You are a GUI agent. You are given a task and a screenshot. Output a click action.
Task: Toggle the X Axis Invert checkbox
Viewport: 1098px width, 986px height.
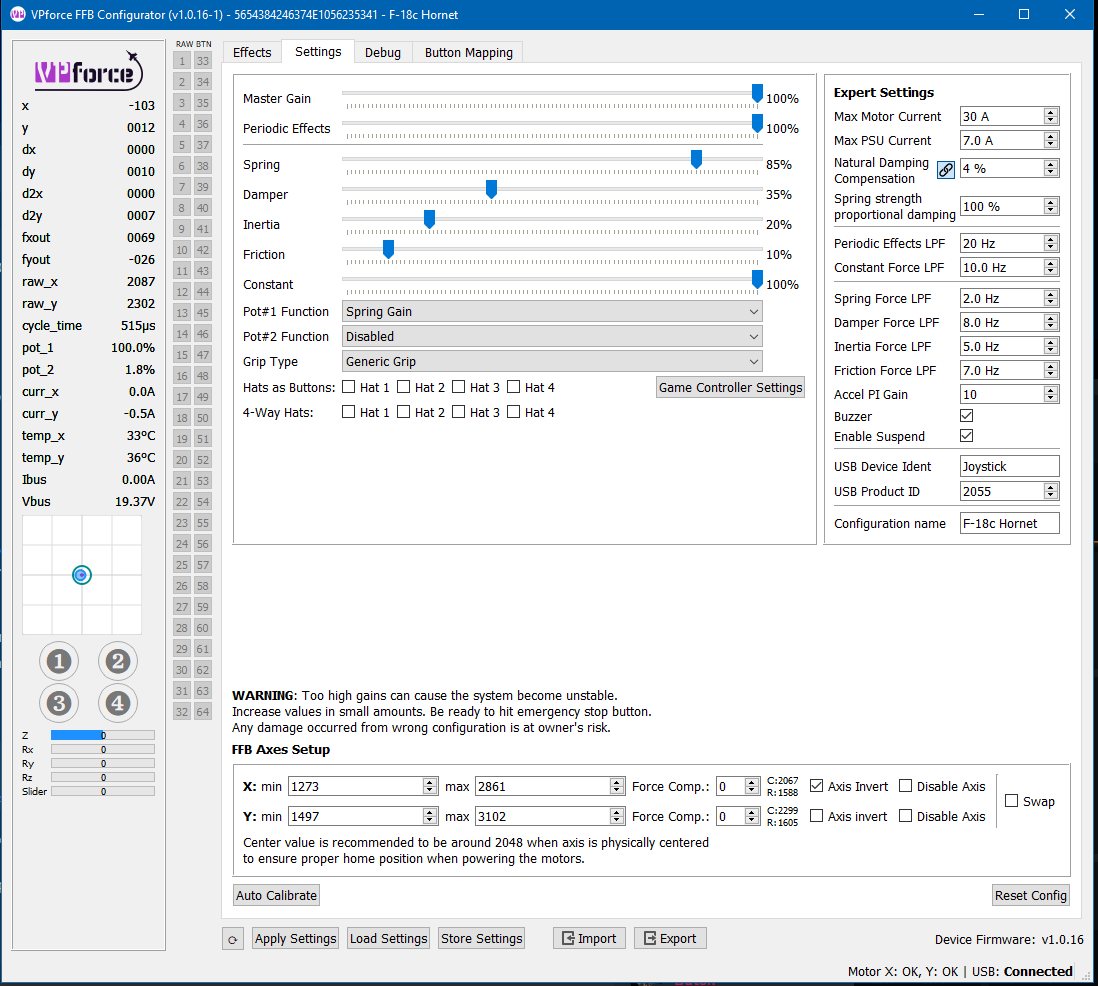[817, 787]
